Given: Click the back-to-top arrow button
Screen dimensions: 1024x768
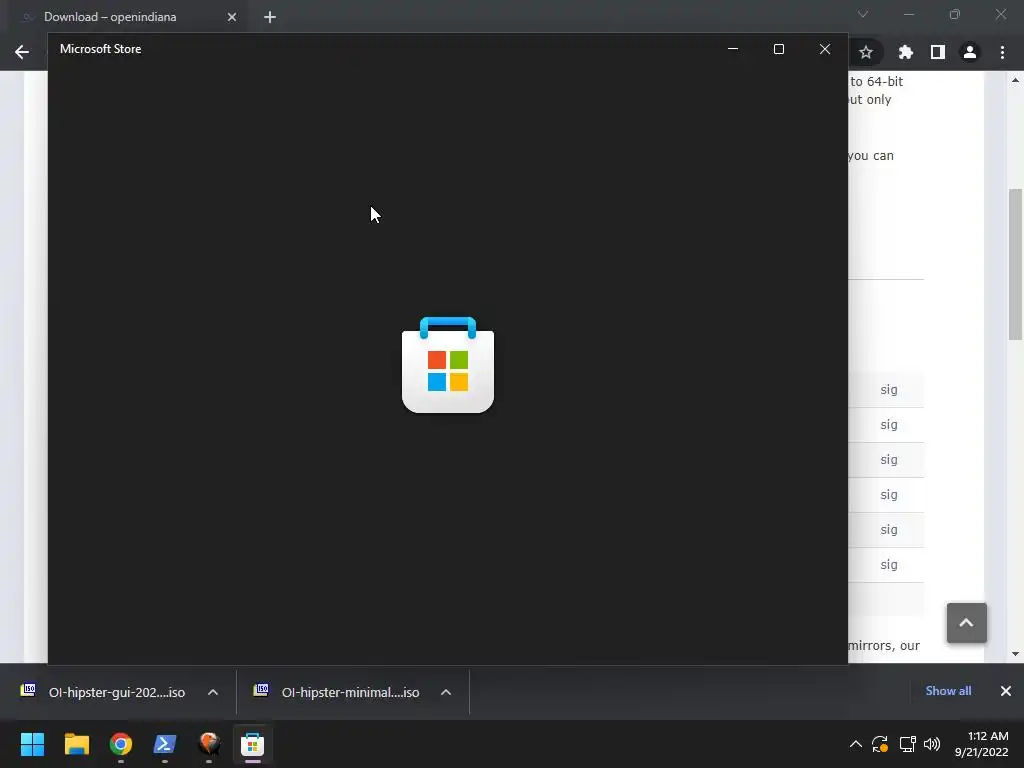Looking at the screenshot, I should pos(967,623).
